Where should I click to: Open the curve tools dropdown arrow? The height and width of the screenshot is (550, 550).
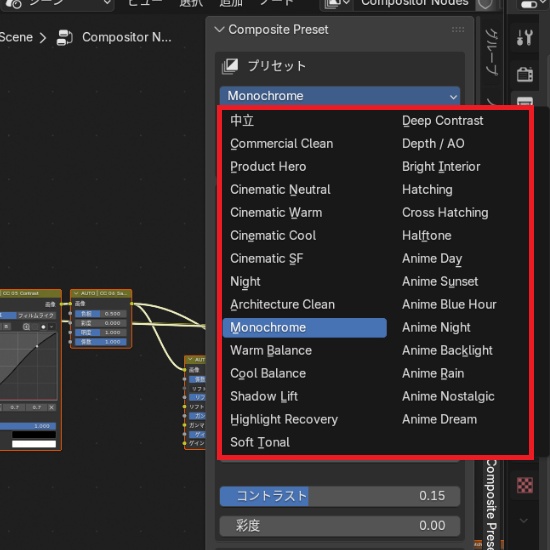[52, 327]
